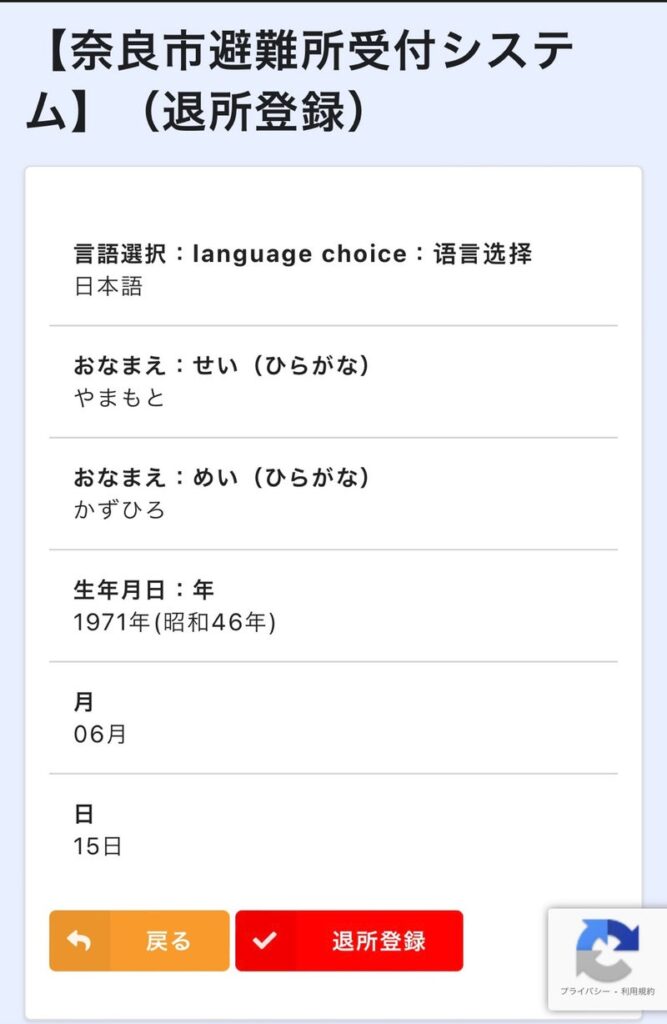Click the 生年月日：年 label

click(x=144, y=590)
